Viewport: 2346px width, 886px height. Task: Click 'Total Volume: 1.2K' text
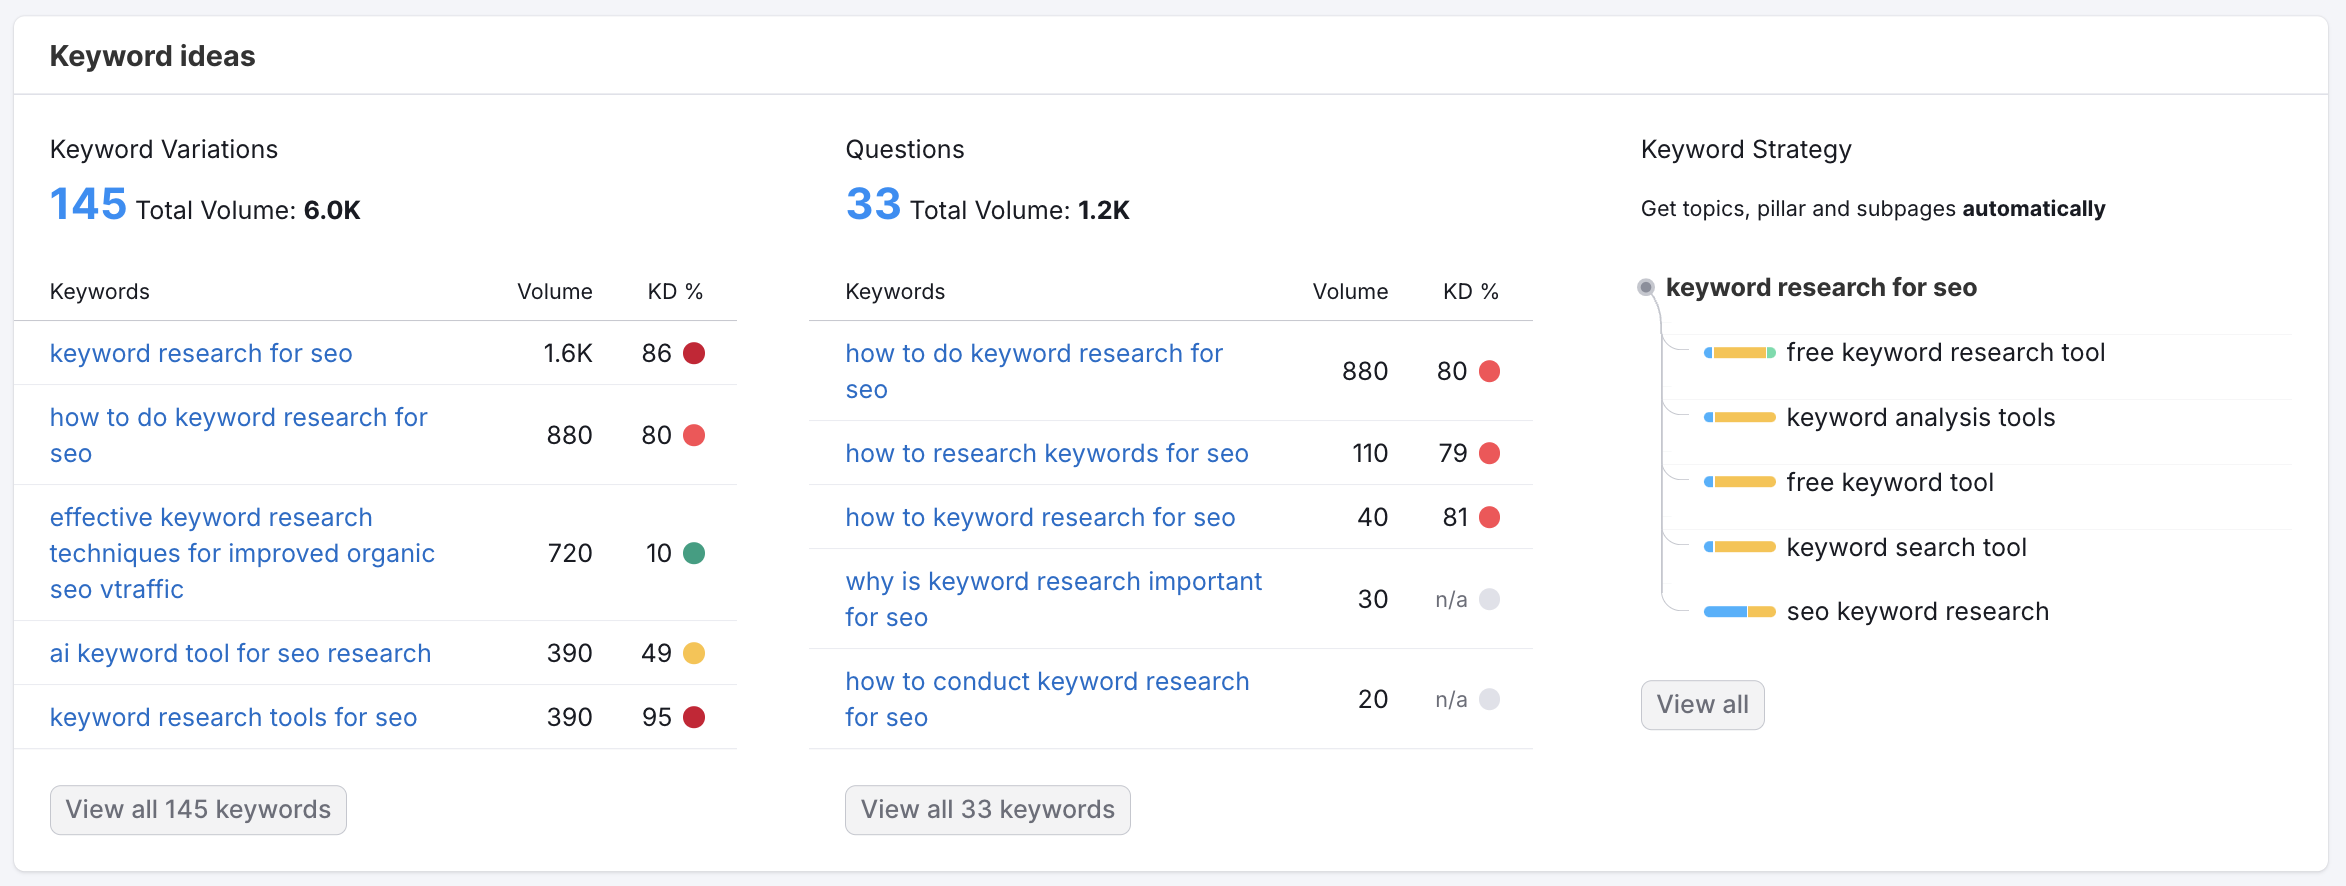tap(1020, 210)
